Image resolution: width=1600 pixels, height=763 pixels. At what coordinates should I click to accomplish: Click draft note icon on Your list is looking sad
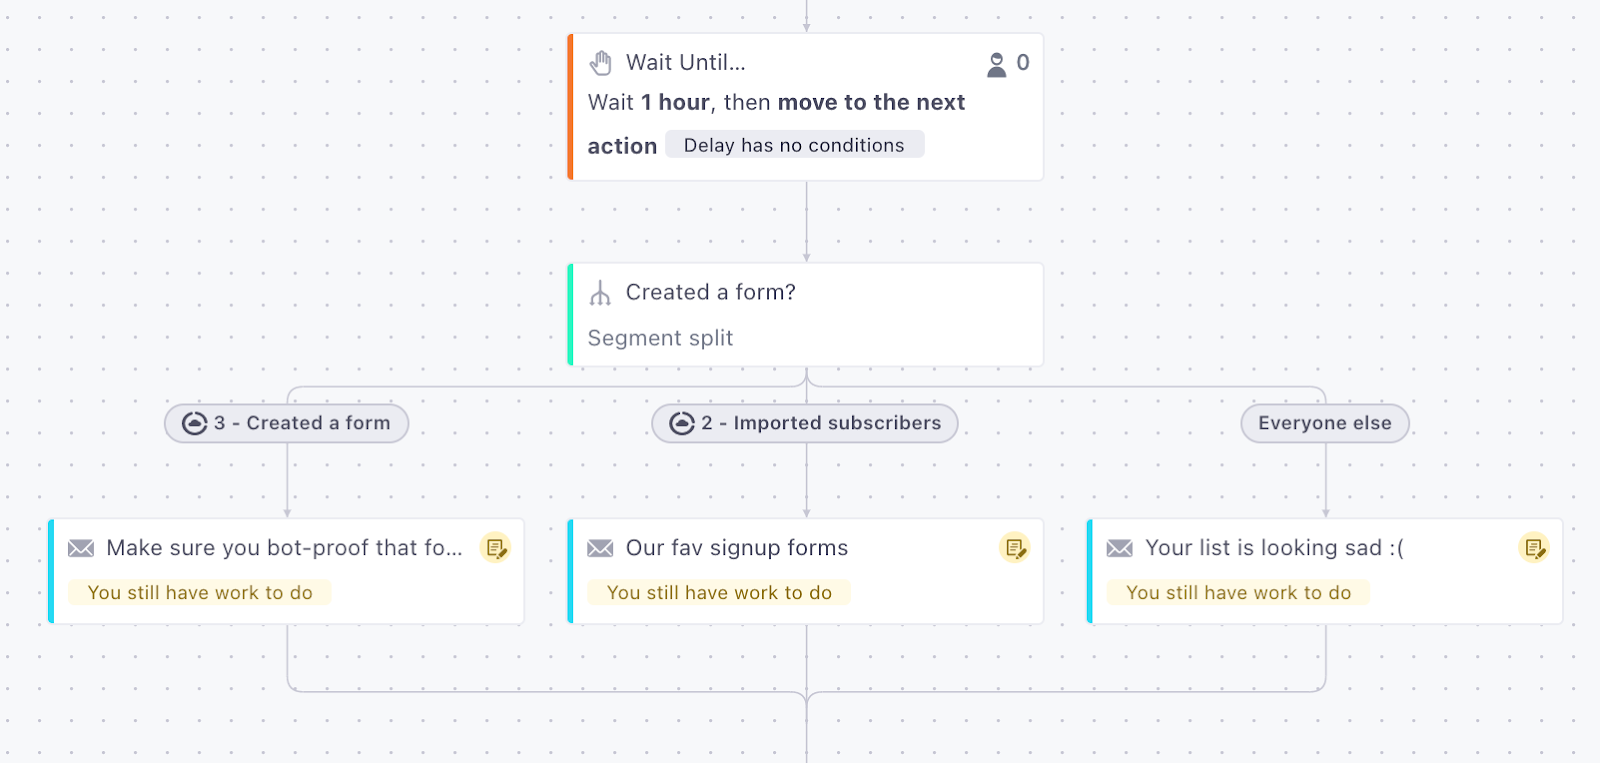pyautogui.click(x=1534, y=548)
